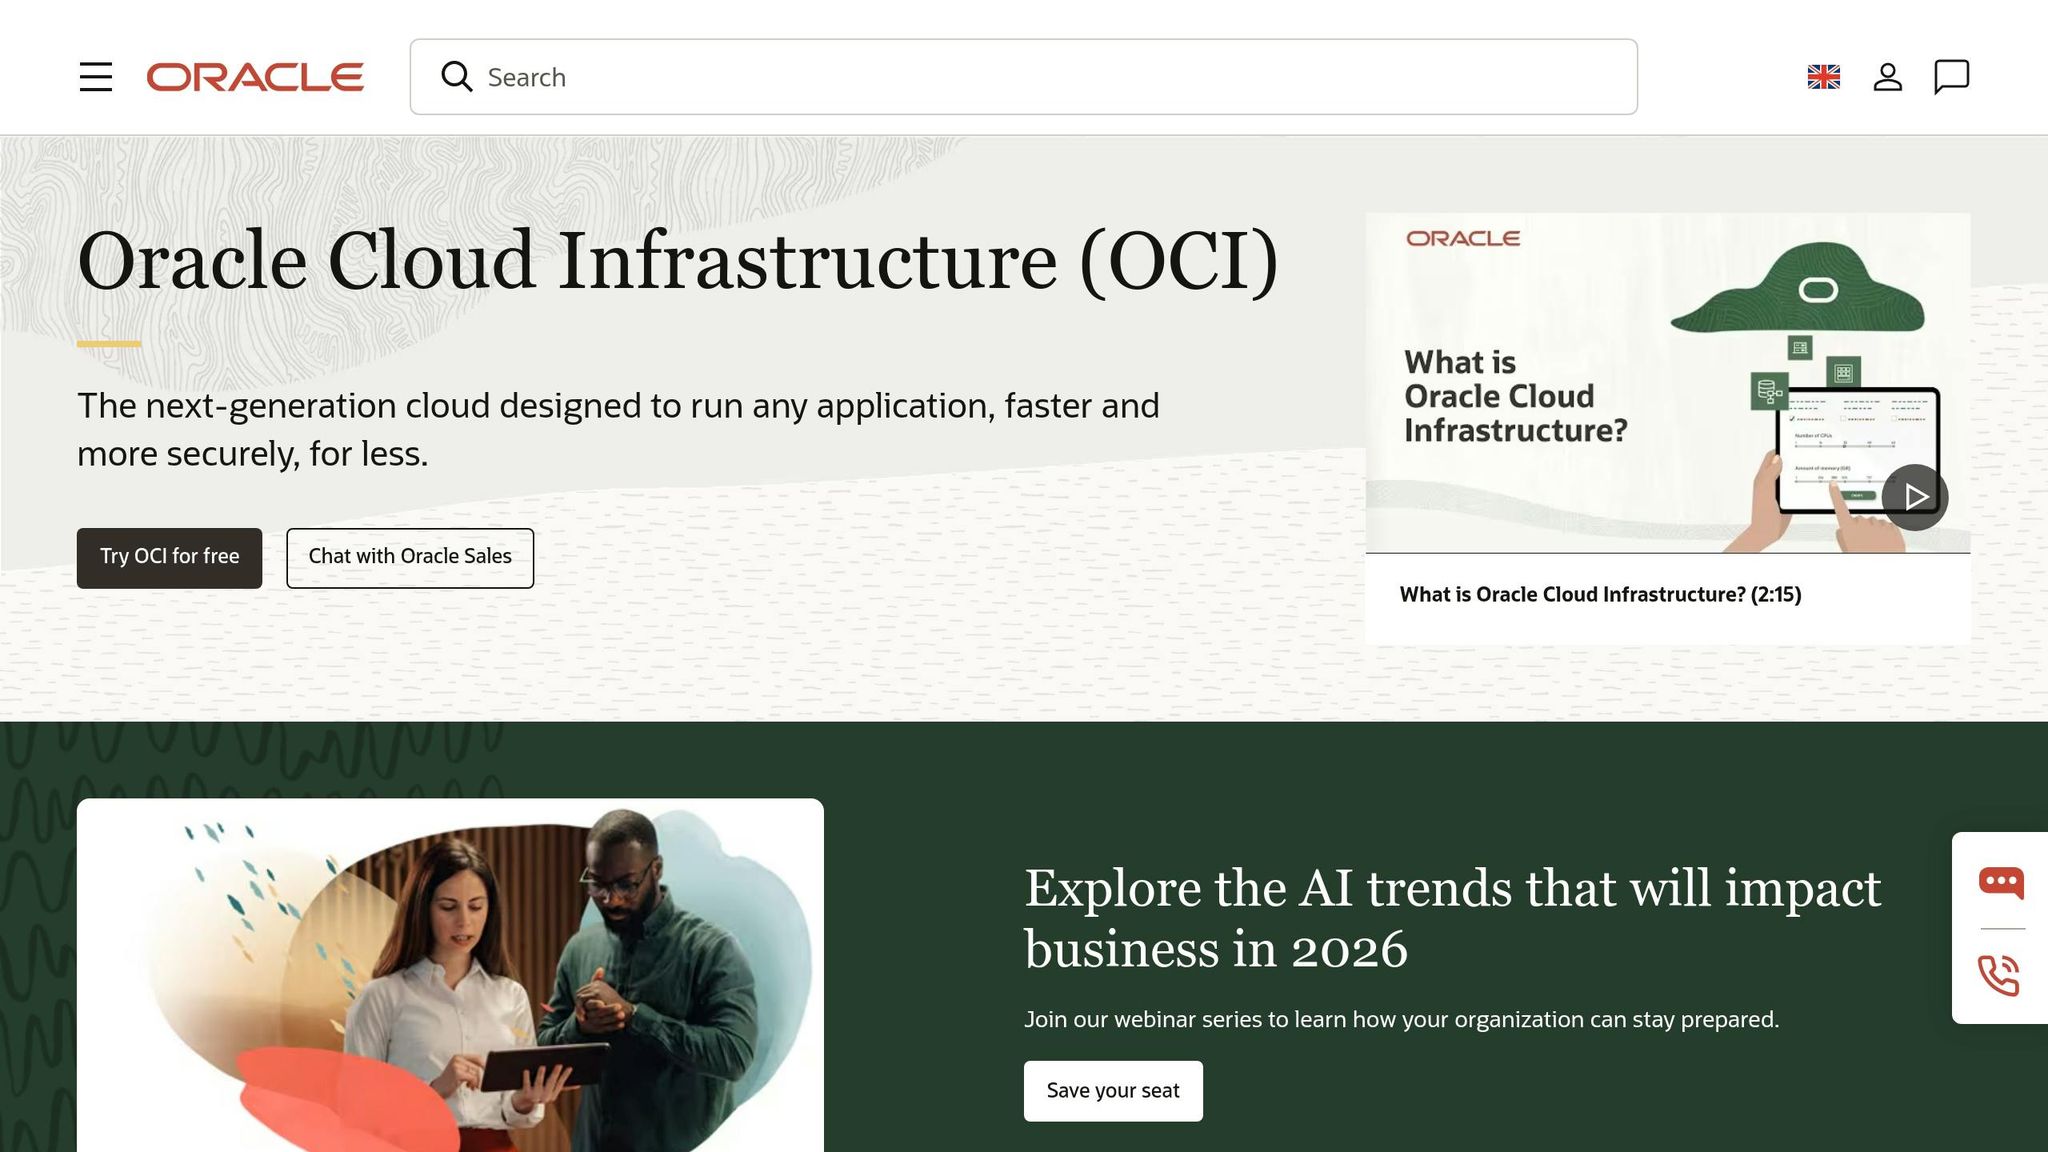The image size is (2048, 1152).
Task: Click the webinar photo of two people
Action: click(x=450, y=975)
